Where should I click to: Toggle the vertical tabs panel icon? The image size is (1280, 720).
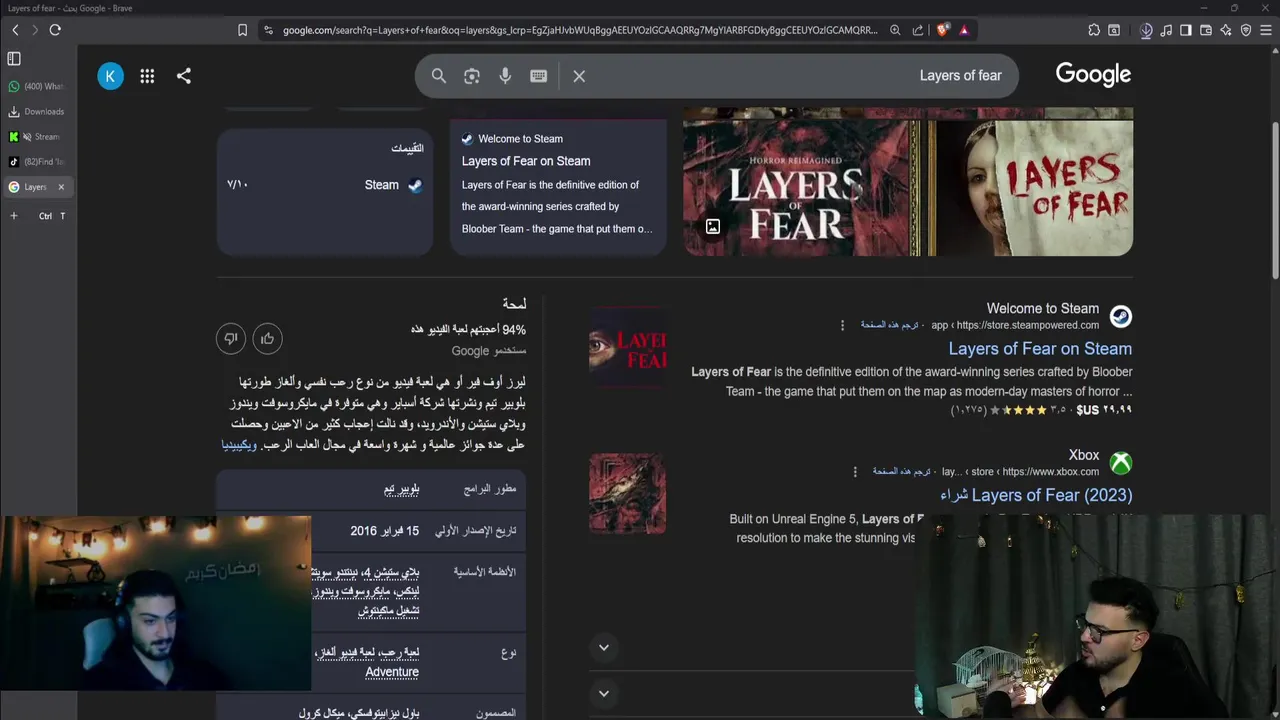14,59
